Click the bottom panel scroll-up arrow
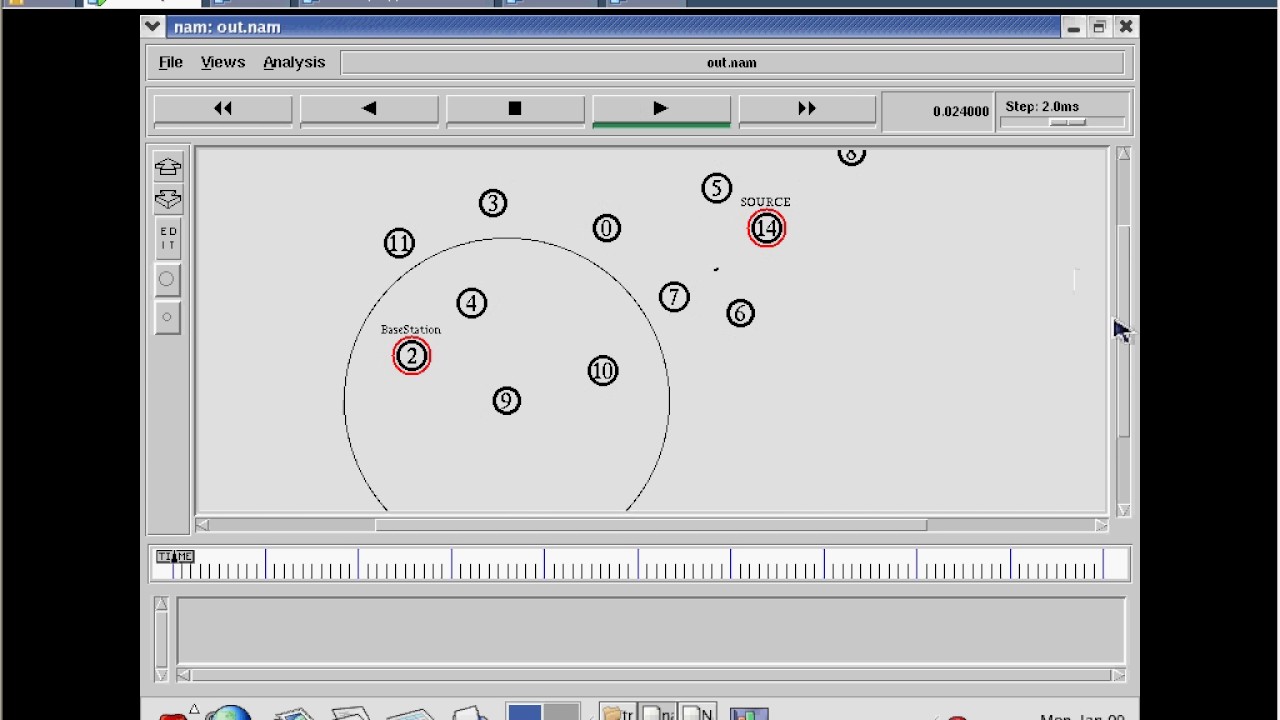 161,605
